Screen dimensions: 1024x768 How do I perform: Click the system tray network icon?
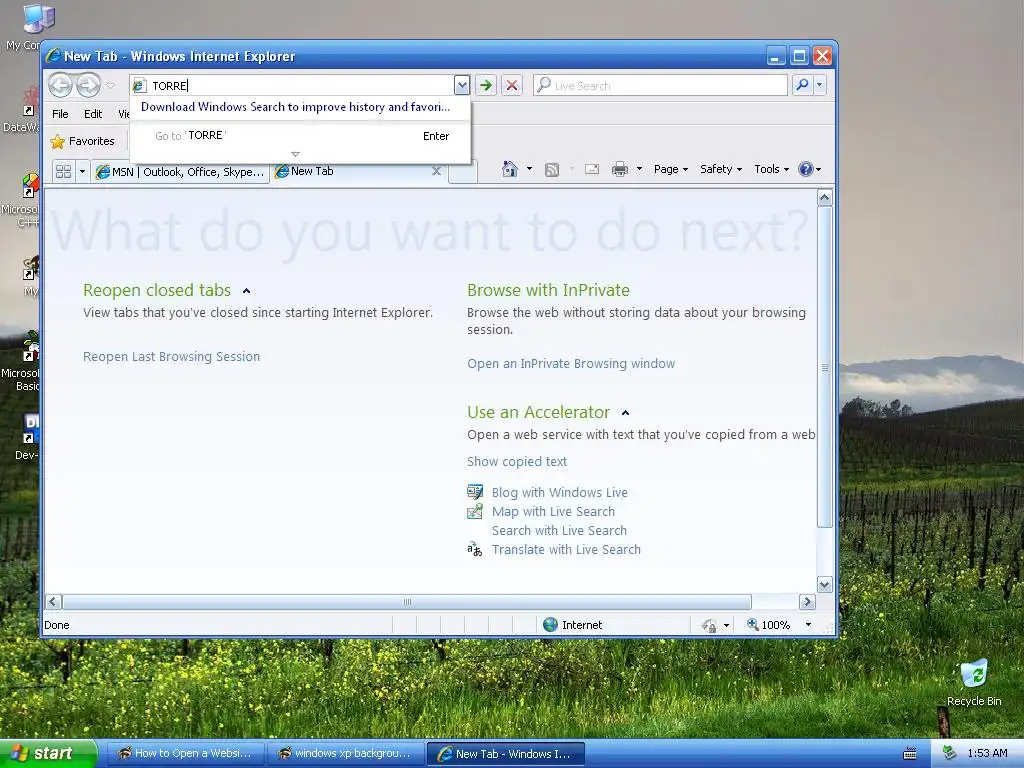[951, 753]
